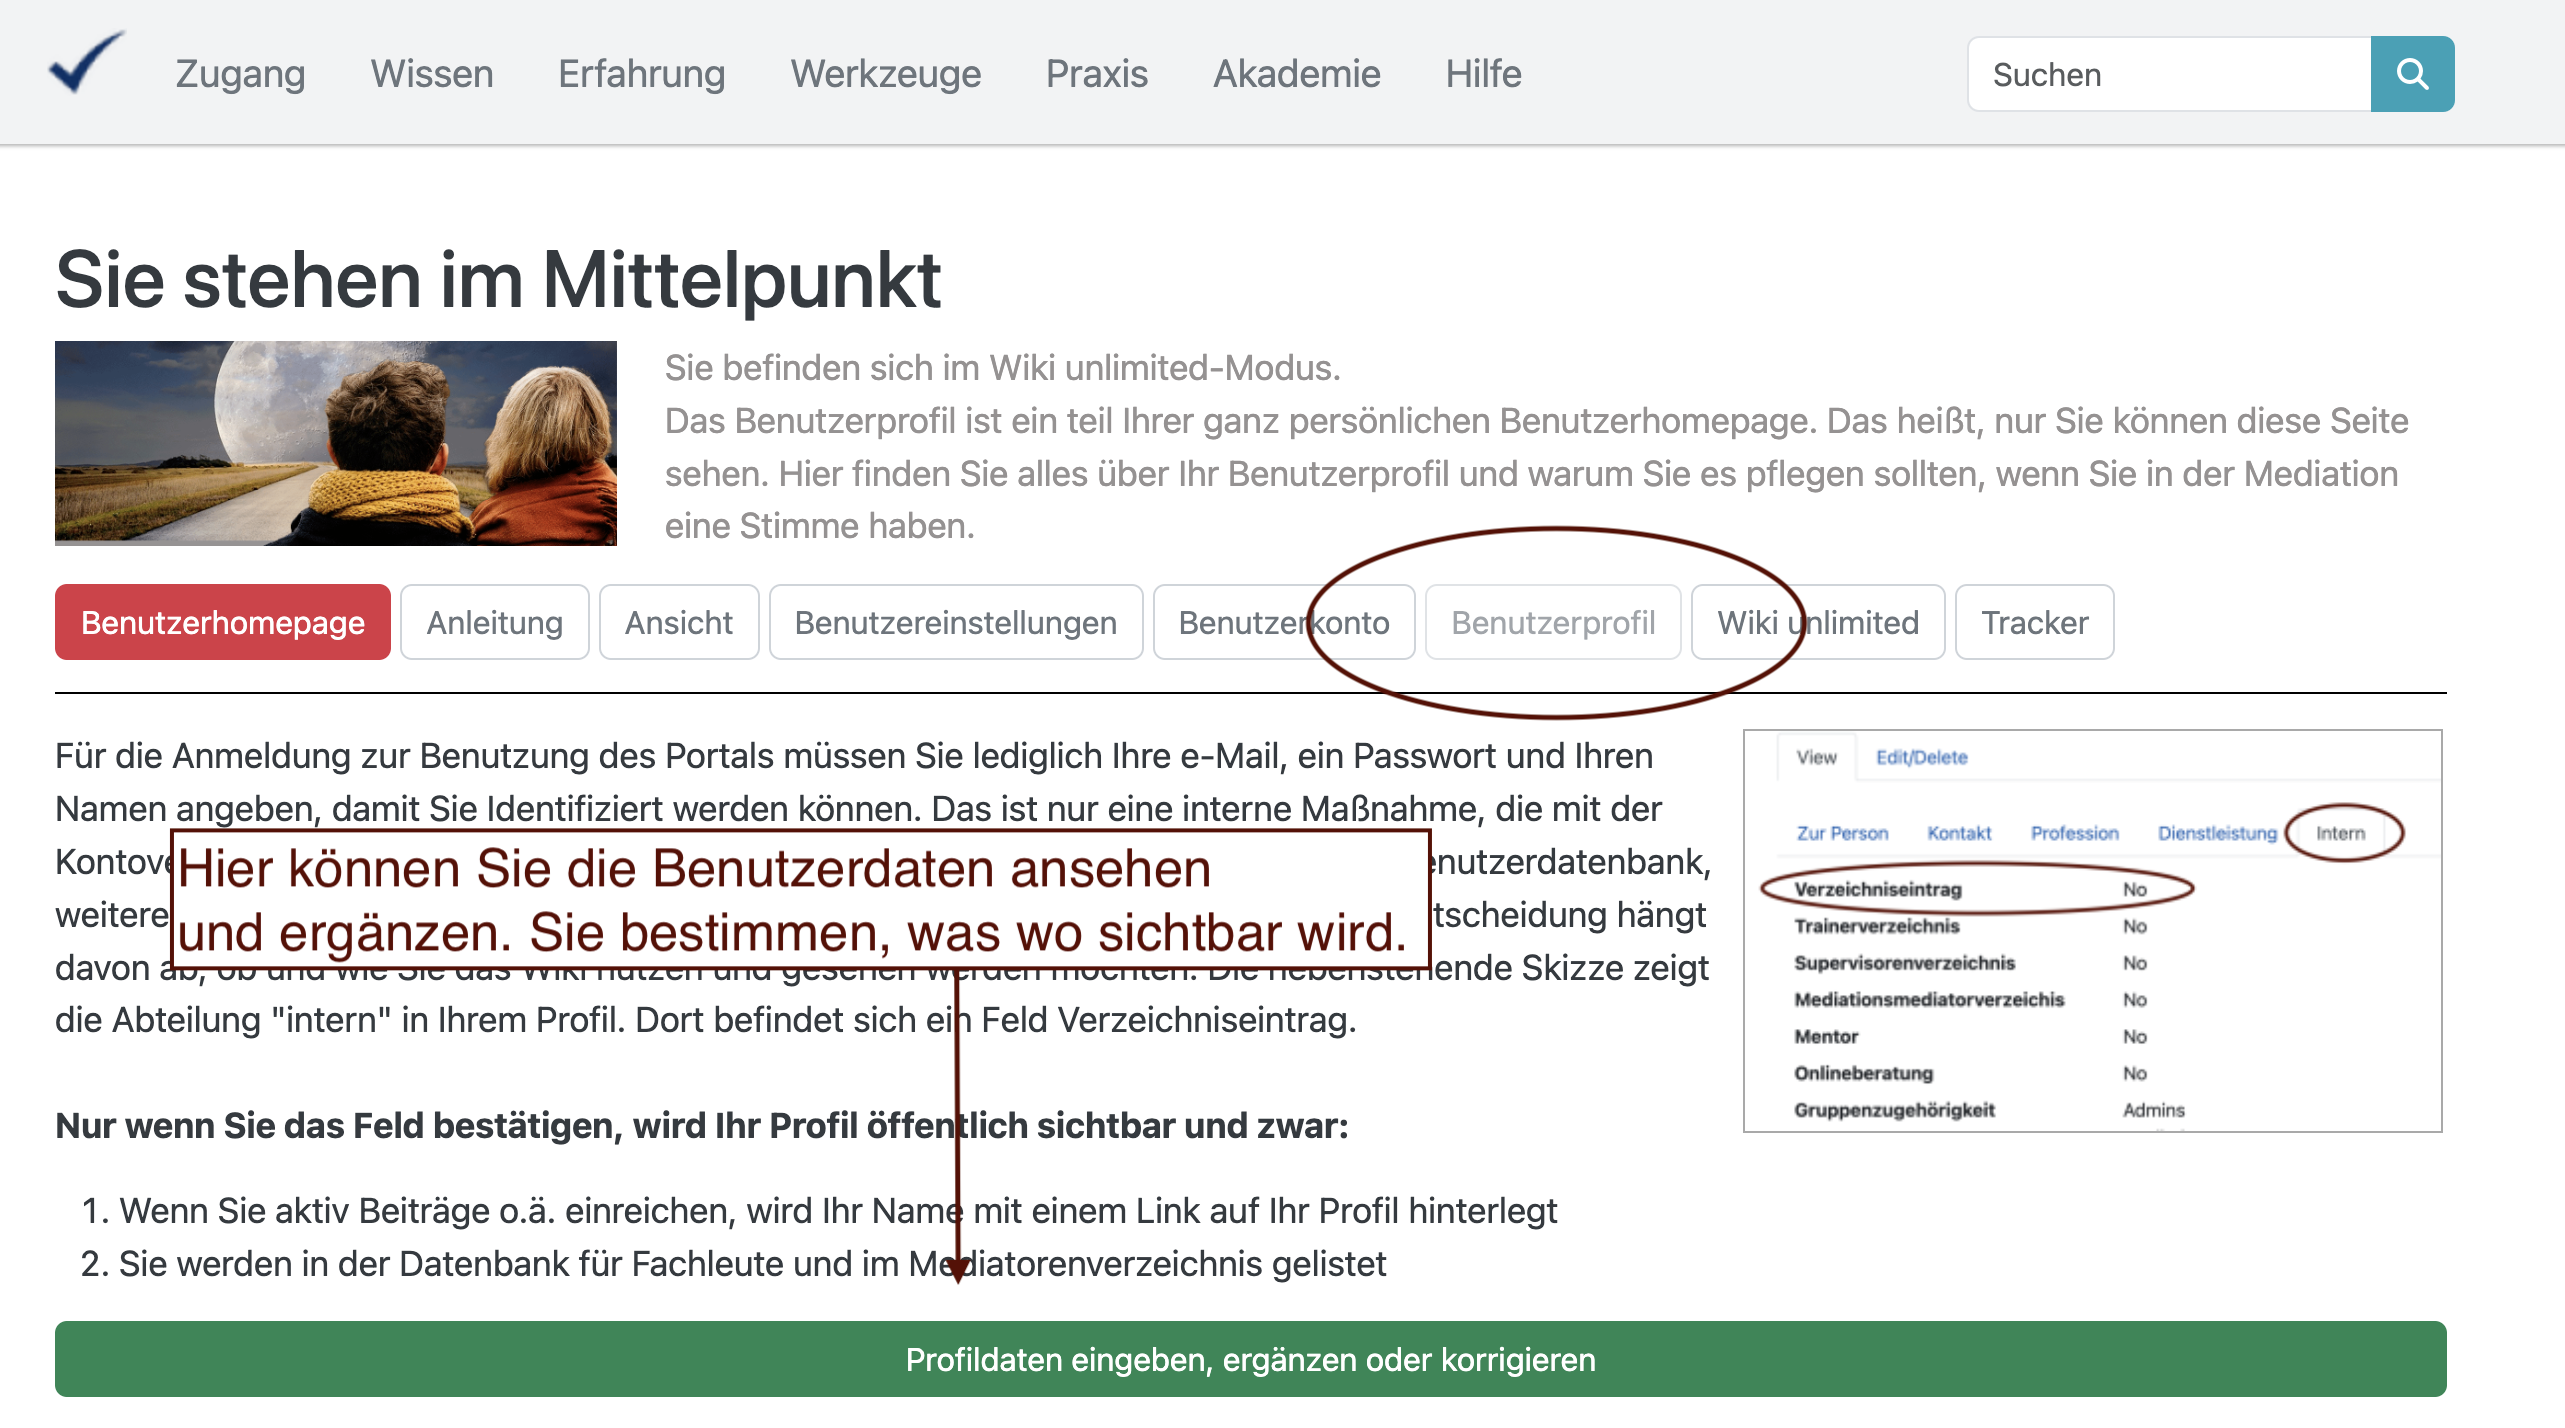This screenshot has height=1428, width=2565.
Task: Select Praxis in the top navigation
Action: click(x=1096, y=74)
